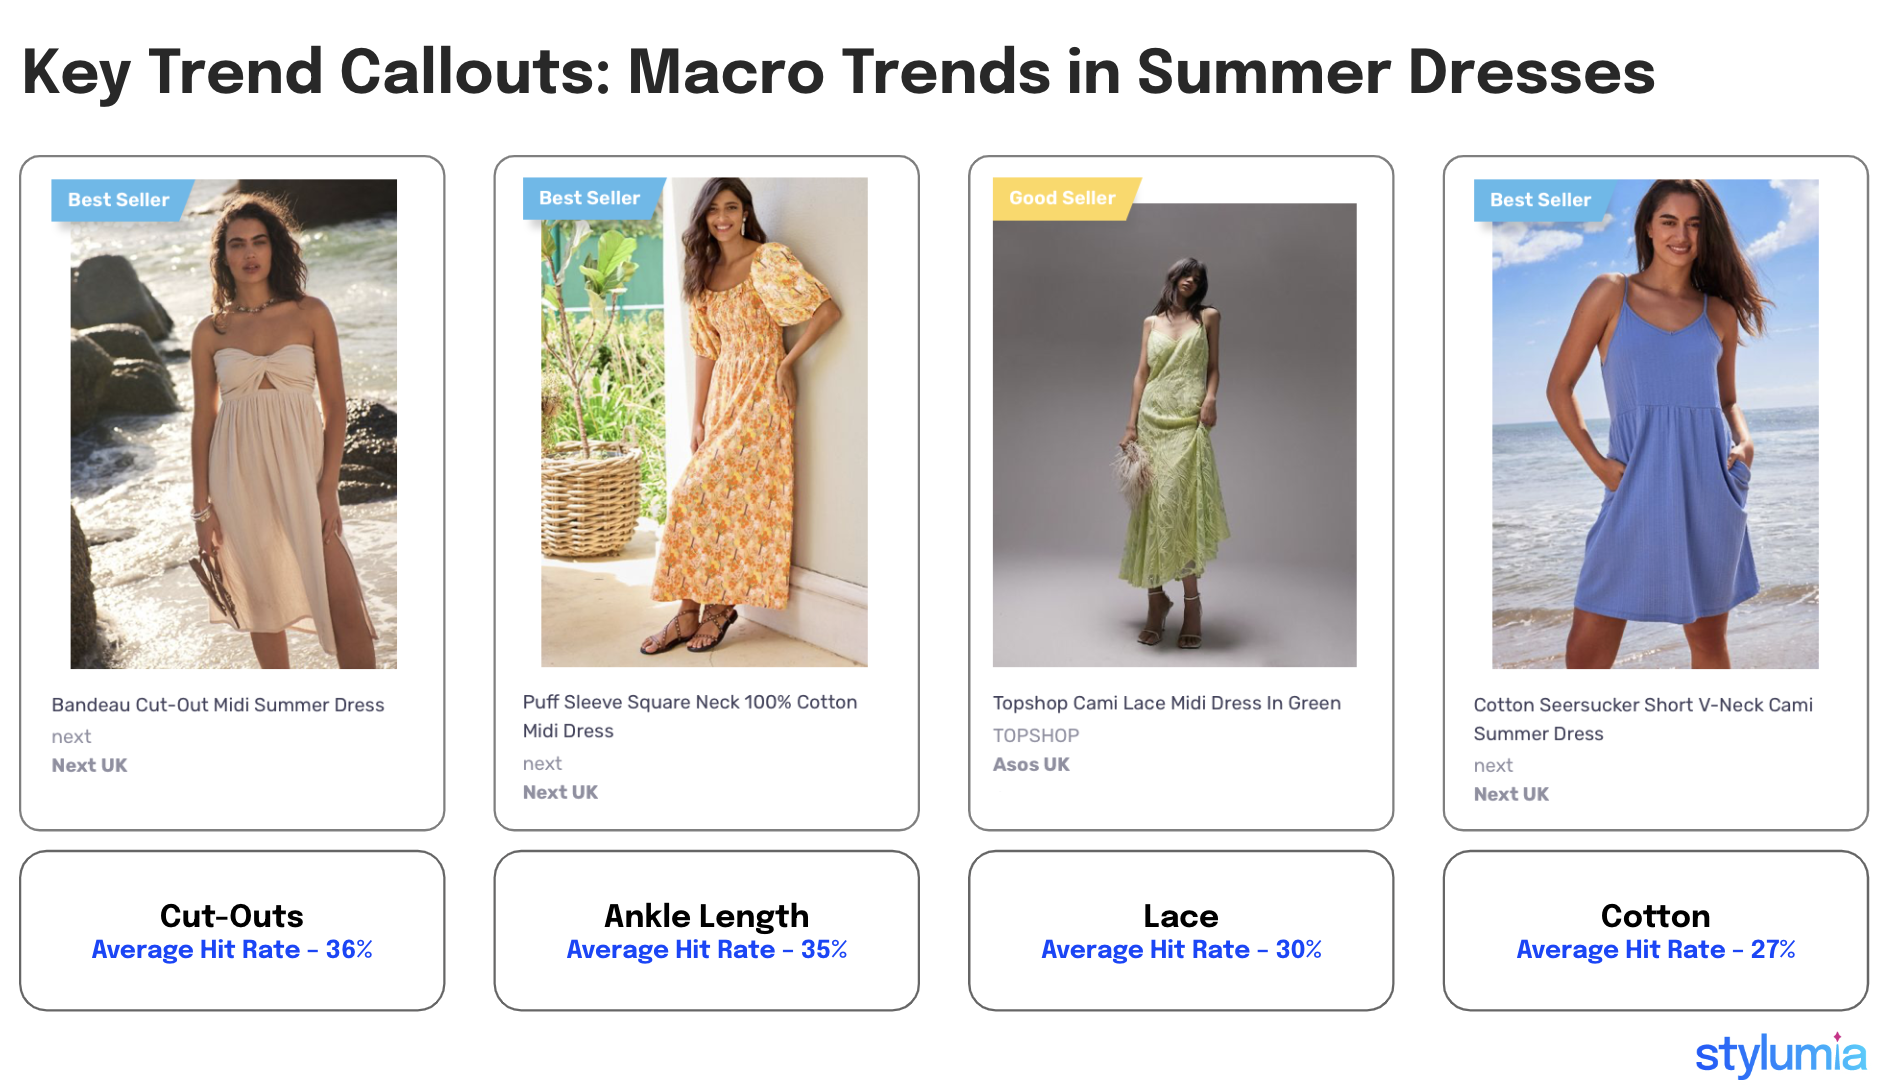Click the Good Seller badge on lace dress
Image resolution: width=1886 pixels, height=1090 pixels.
[x=1061, y=198]
